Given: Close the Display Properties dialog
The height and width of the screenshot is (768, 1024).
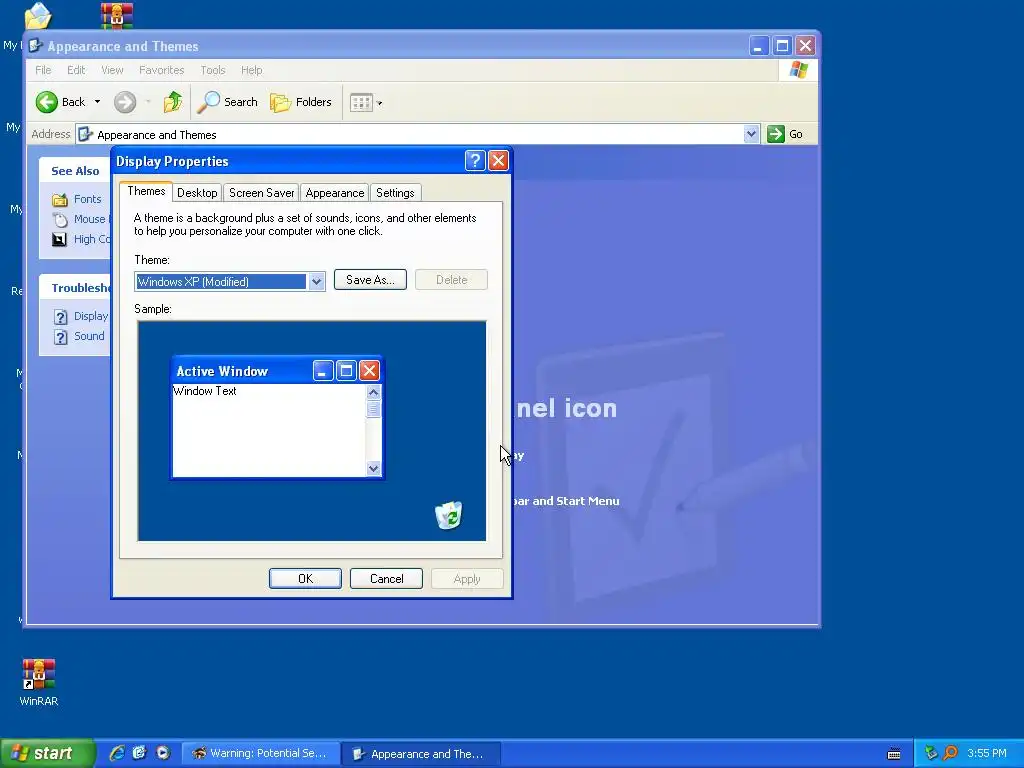Looking at the screenshot, I should point(498,161).
